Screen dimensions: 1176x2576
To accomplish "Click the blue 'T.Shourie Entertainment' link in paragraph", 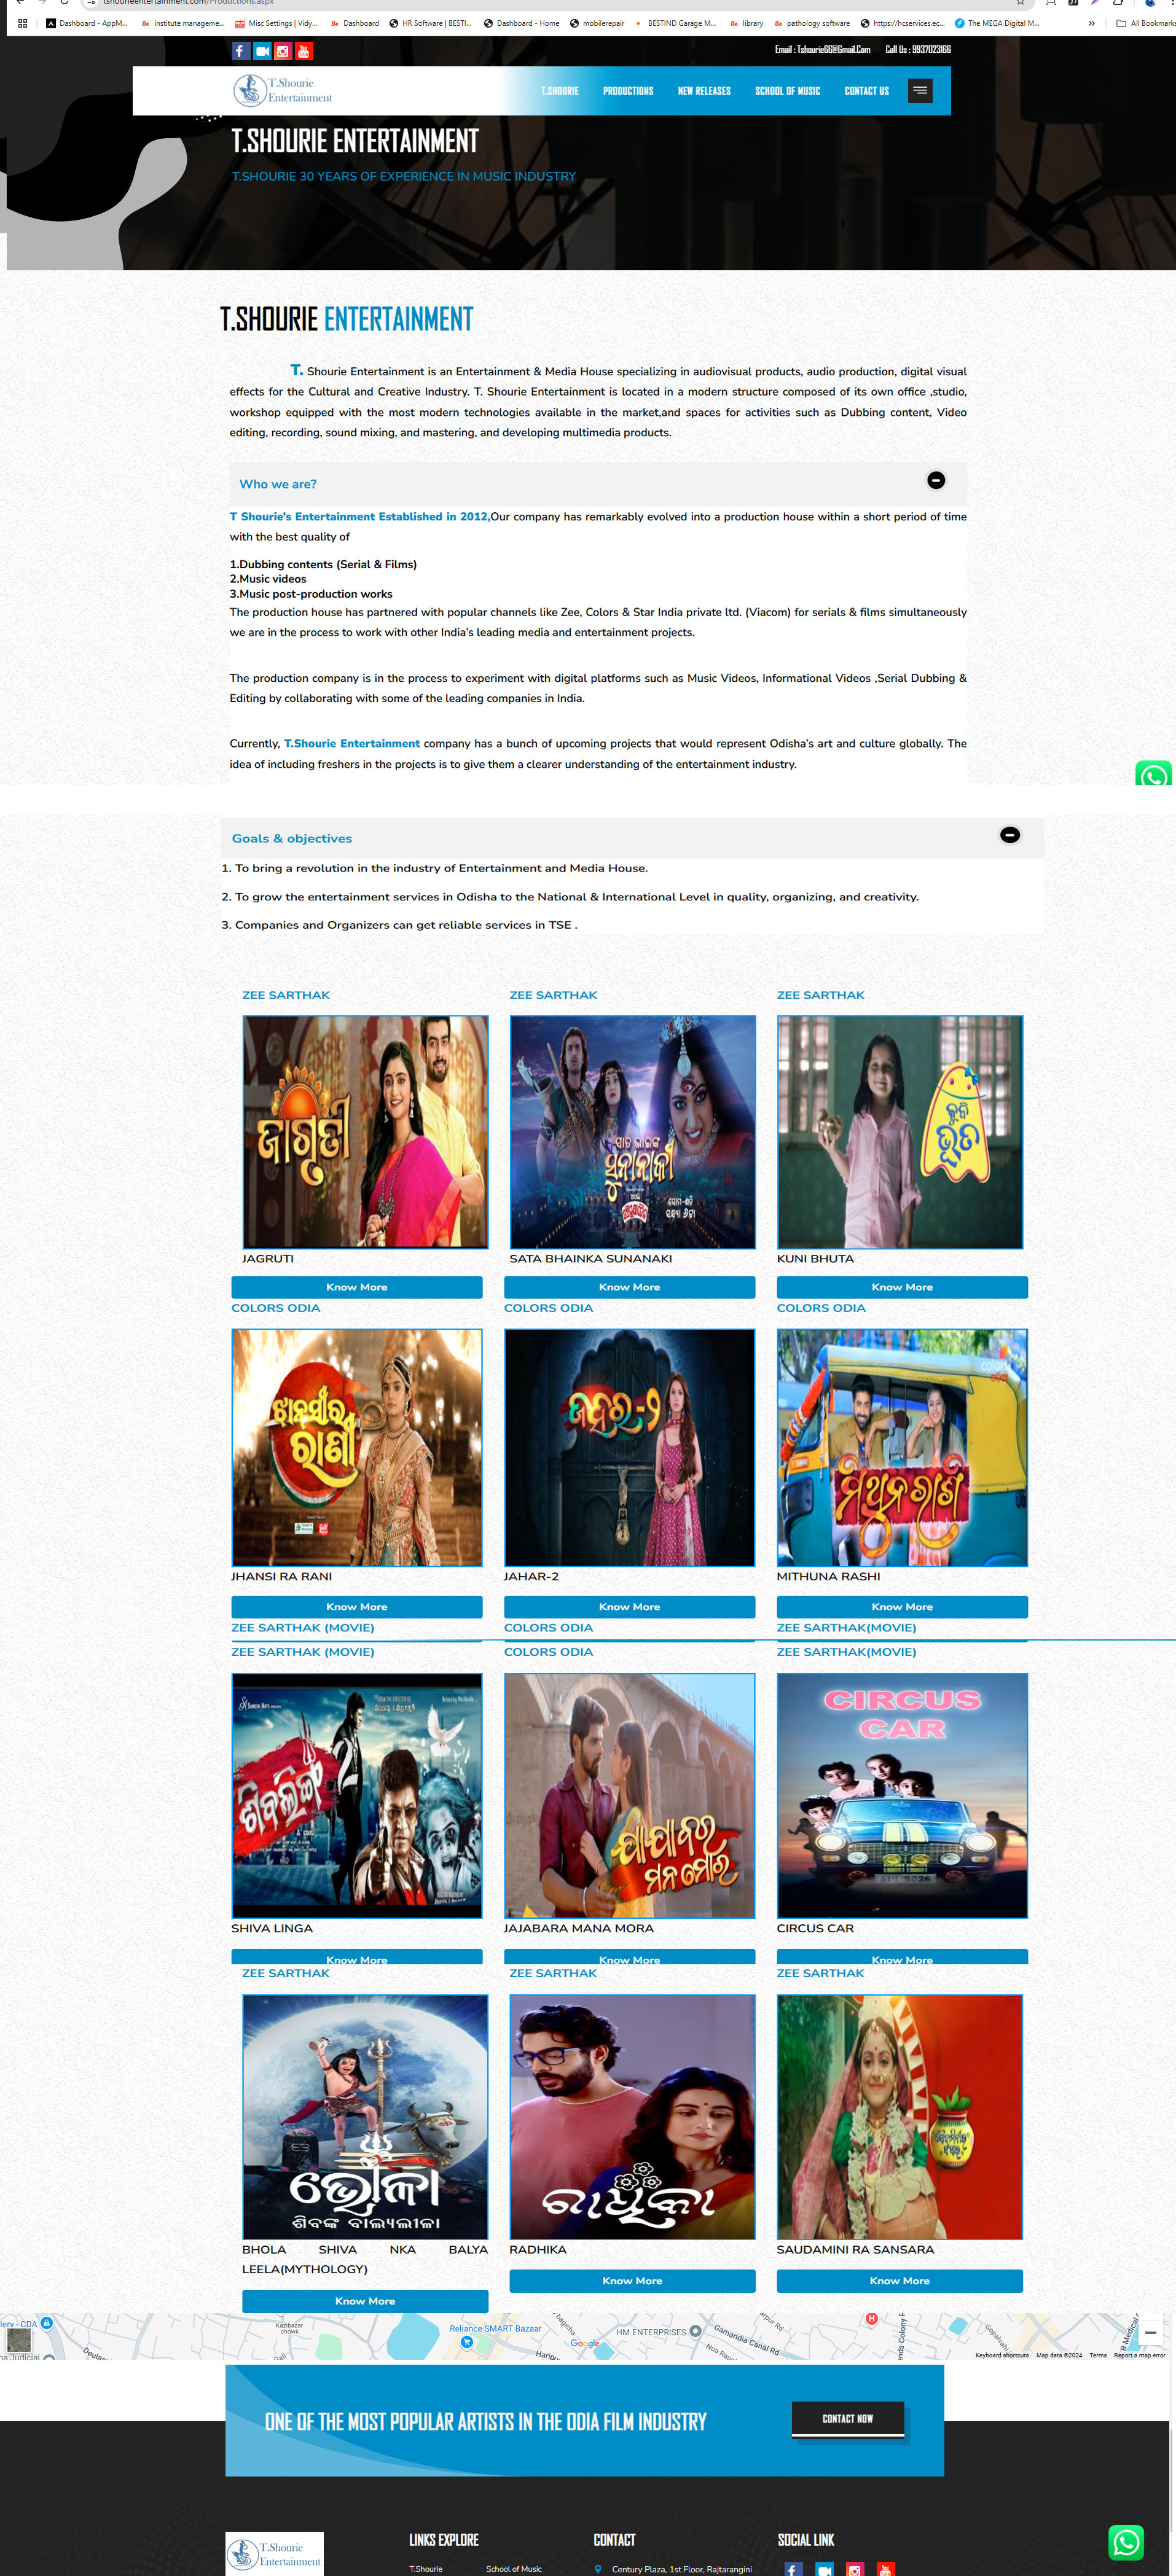I will (x=352, y=744).
